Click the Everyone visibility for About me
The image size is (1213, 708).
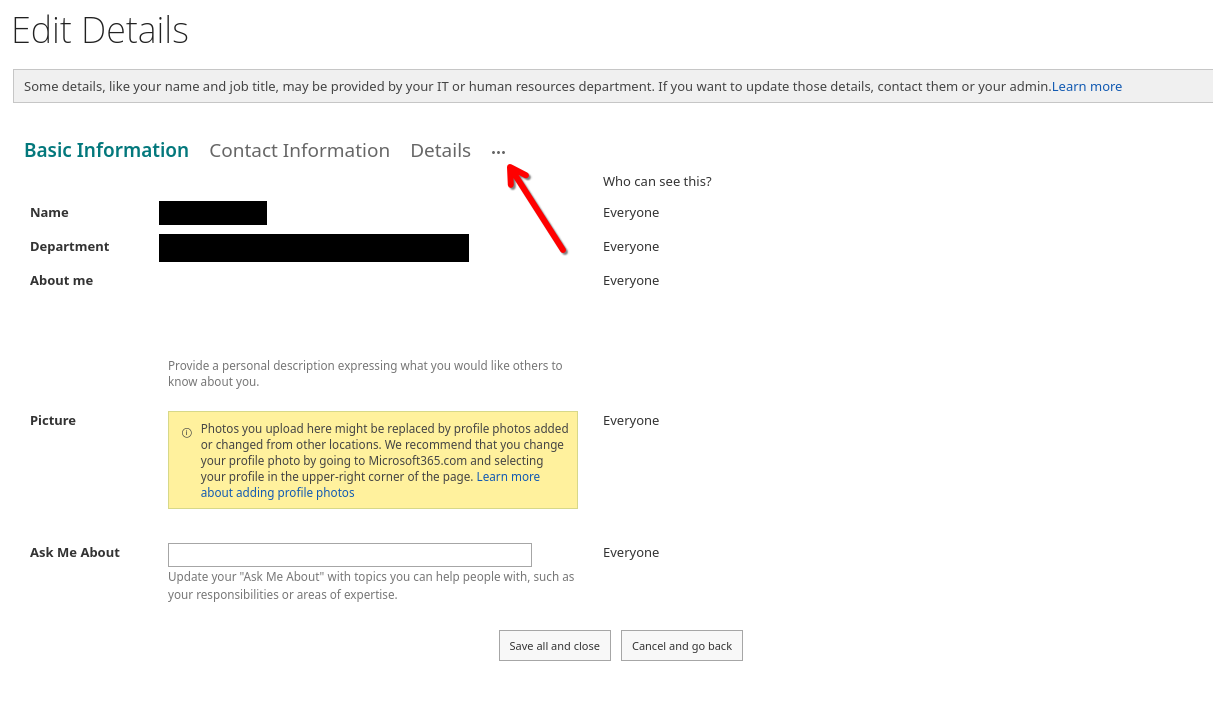tap(631, 281)
